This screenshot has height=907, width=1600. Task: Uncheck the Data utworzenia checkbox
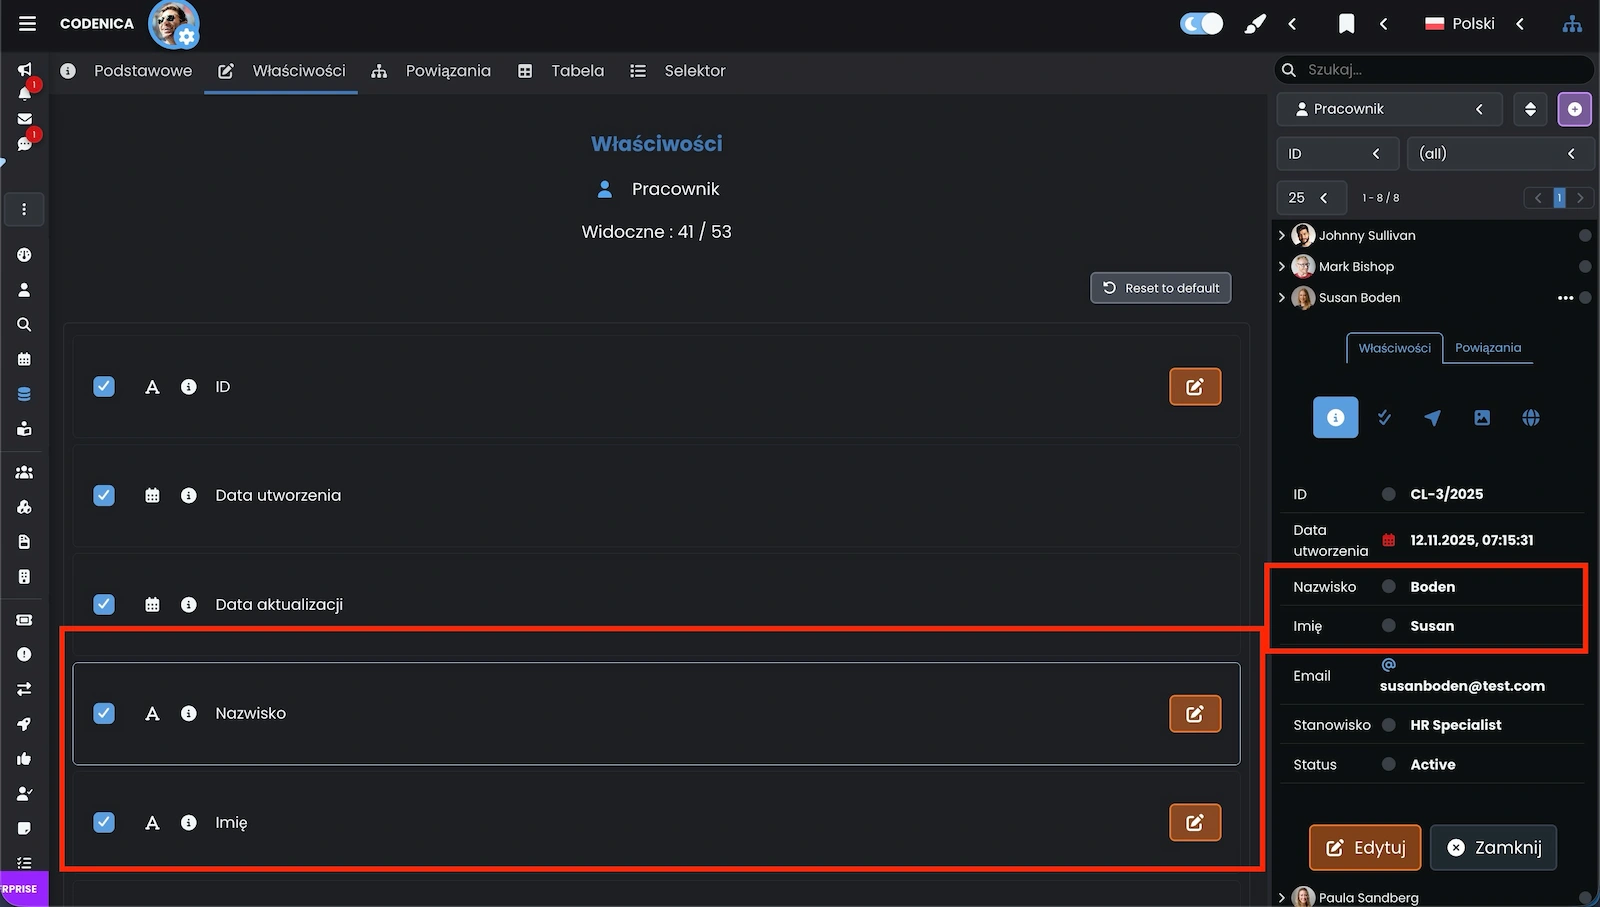(104, 496)
